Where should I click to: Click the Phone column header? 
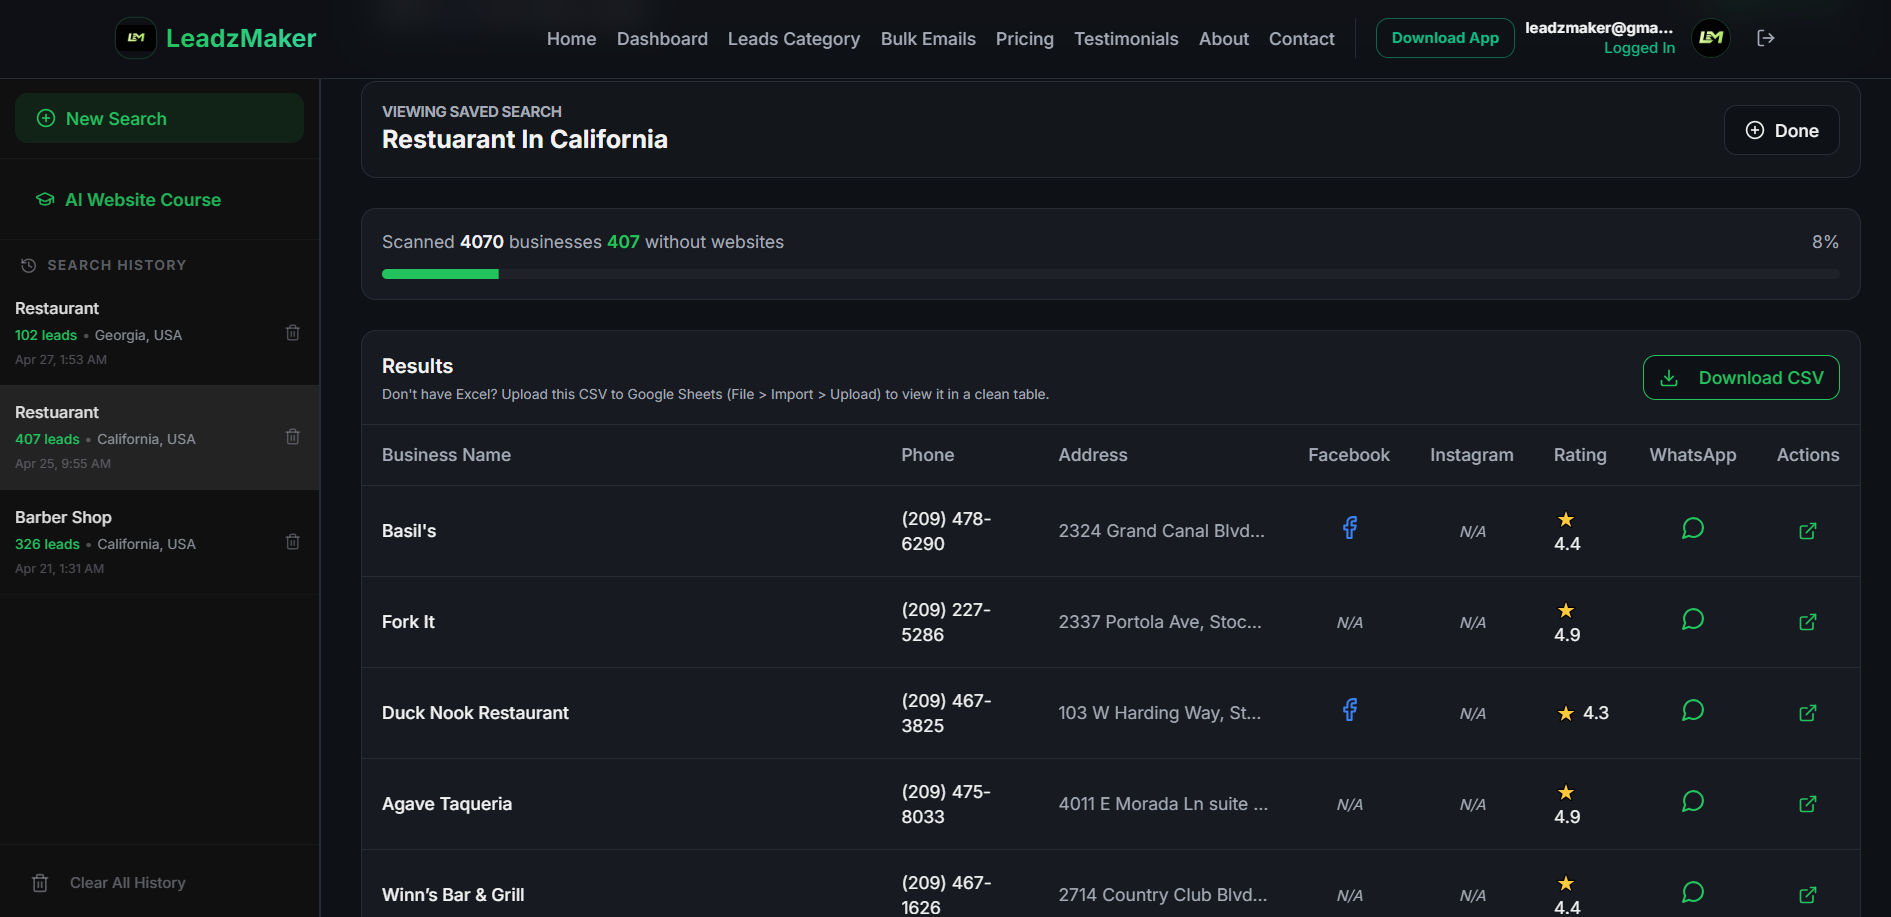pyautogui.click(x=928, y=455)
